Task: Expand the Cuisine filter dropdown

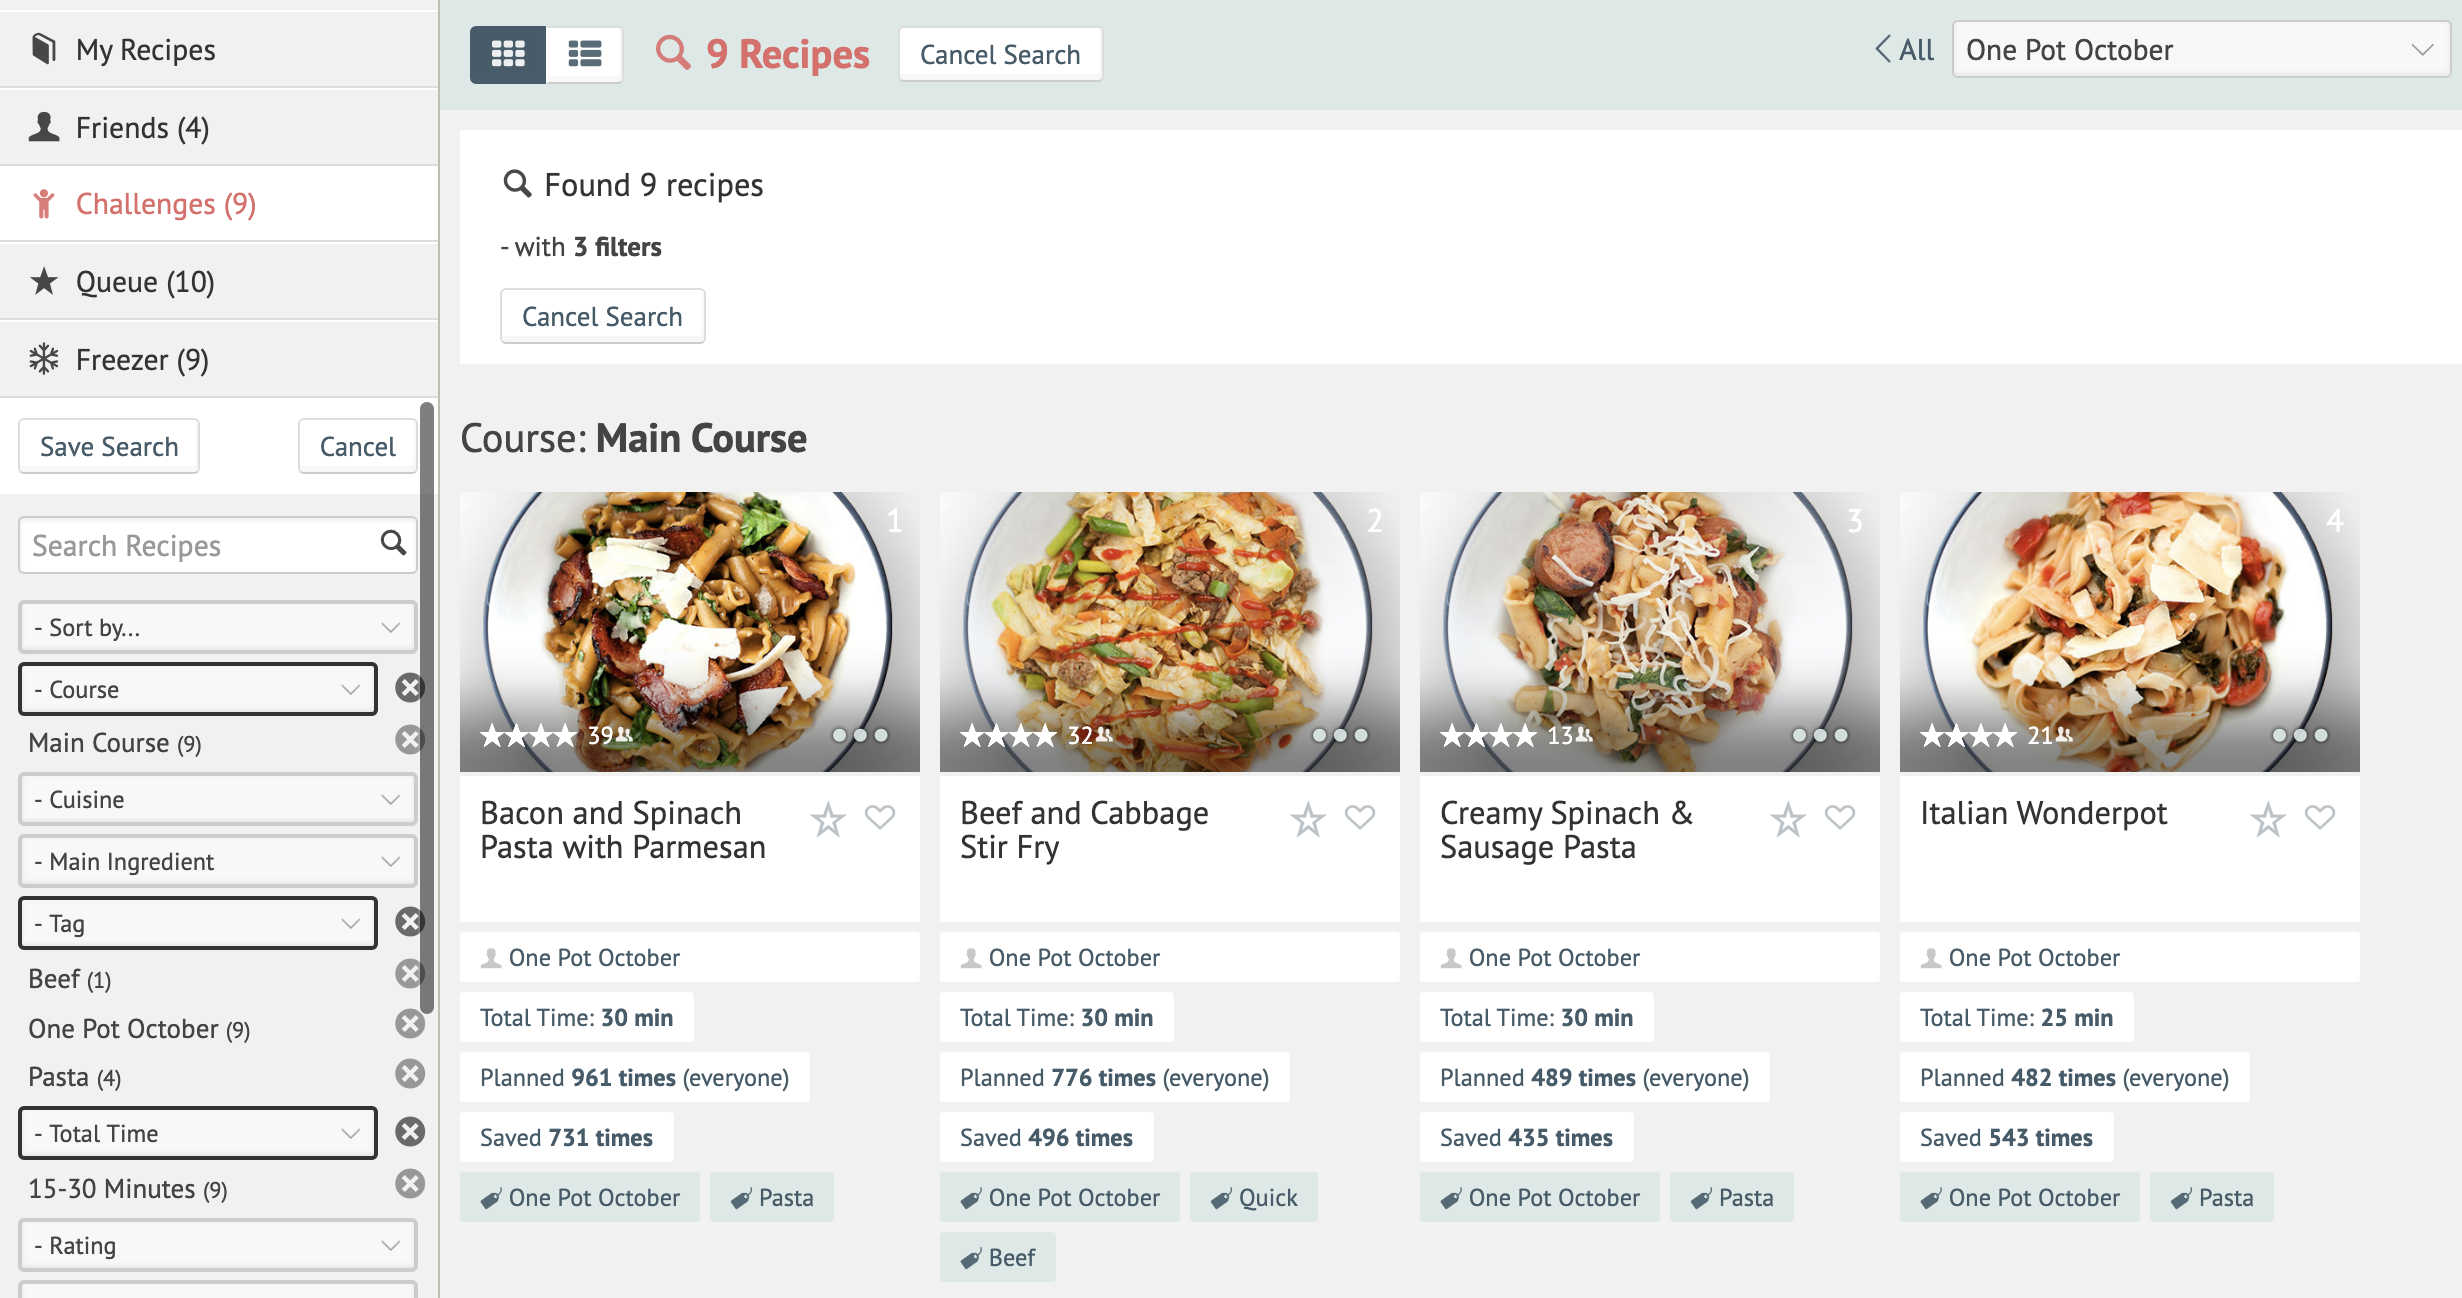Action: tap(217, 800)
